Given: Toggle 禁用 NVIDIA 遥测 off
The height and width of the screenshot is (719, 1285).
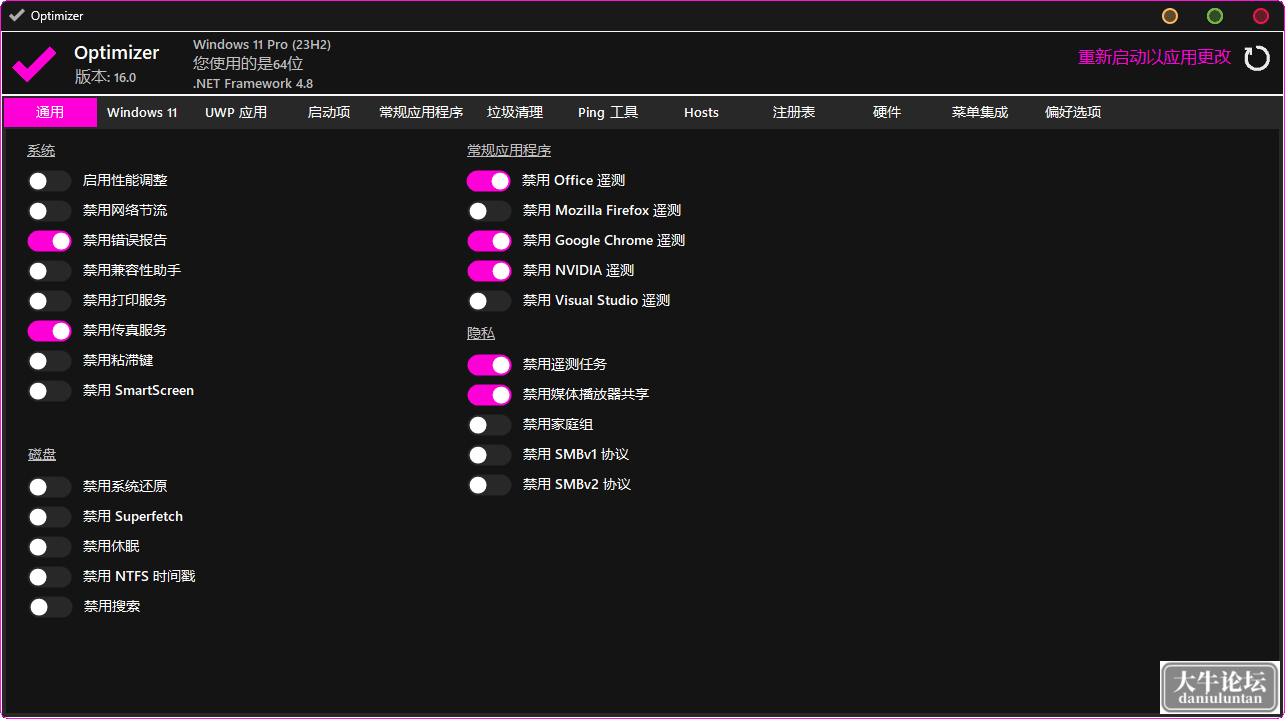Looking at the screenshot, I should 489,271.
